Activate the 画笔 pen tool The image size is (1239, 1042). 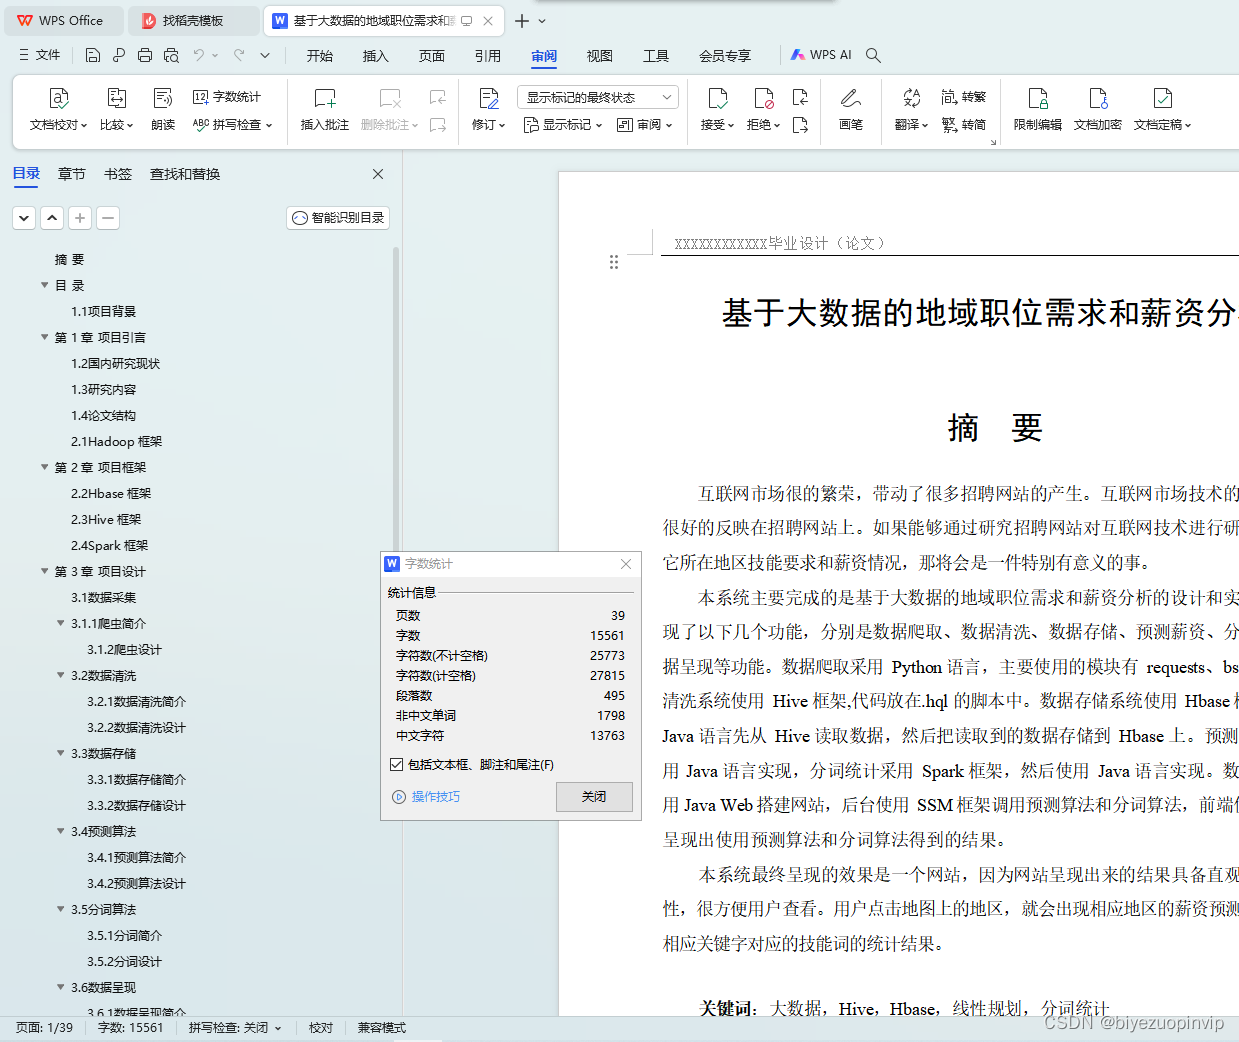coord(851,108)
